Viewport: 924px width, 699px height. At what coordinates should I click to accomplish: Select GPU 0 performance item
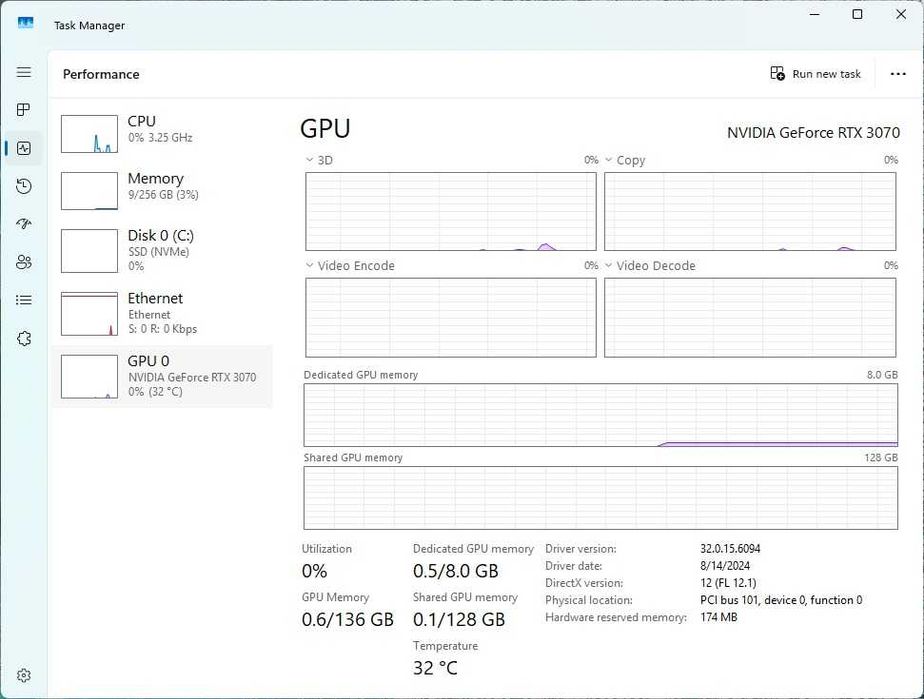tap(162, 376)
